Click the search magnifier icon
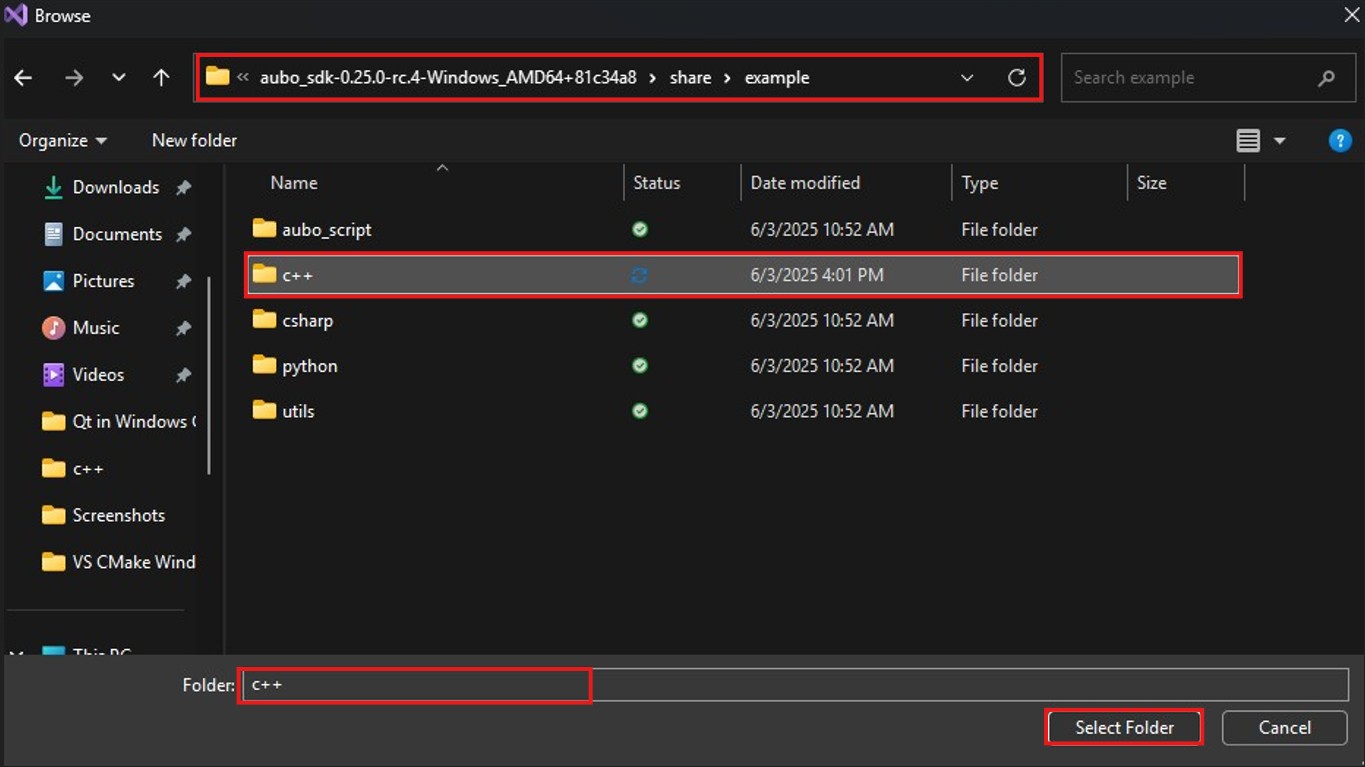Image resolution: width=1365 pixels, height=767 pixels. (1326, 78)
